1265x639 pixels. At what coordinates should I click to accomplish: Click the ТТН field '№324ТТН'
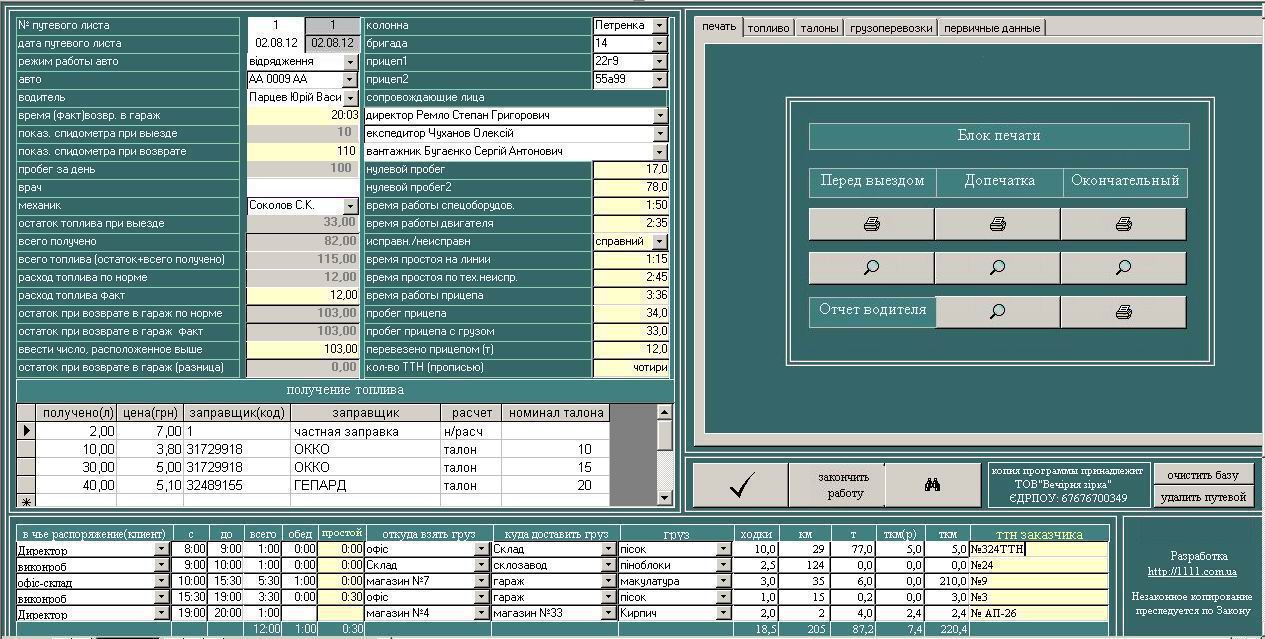click(x=1039, y=549)
